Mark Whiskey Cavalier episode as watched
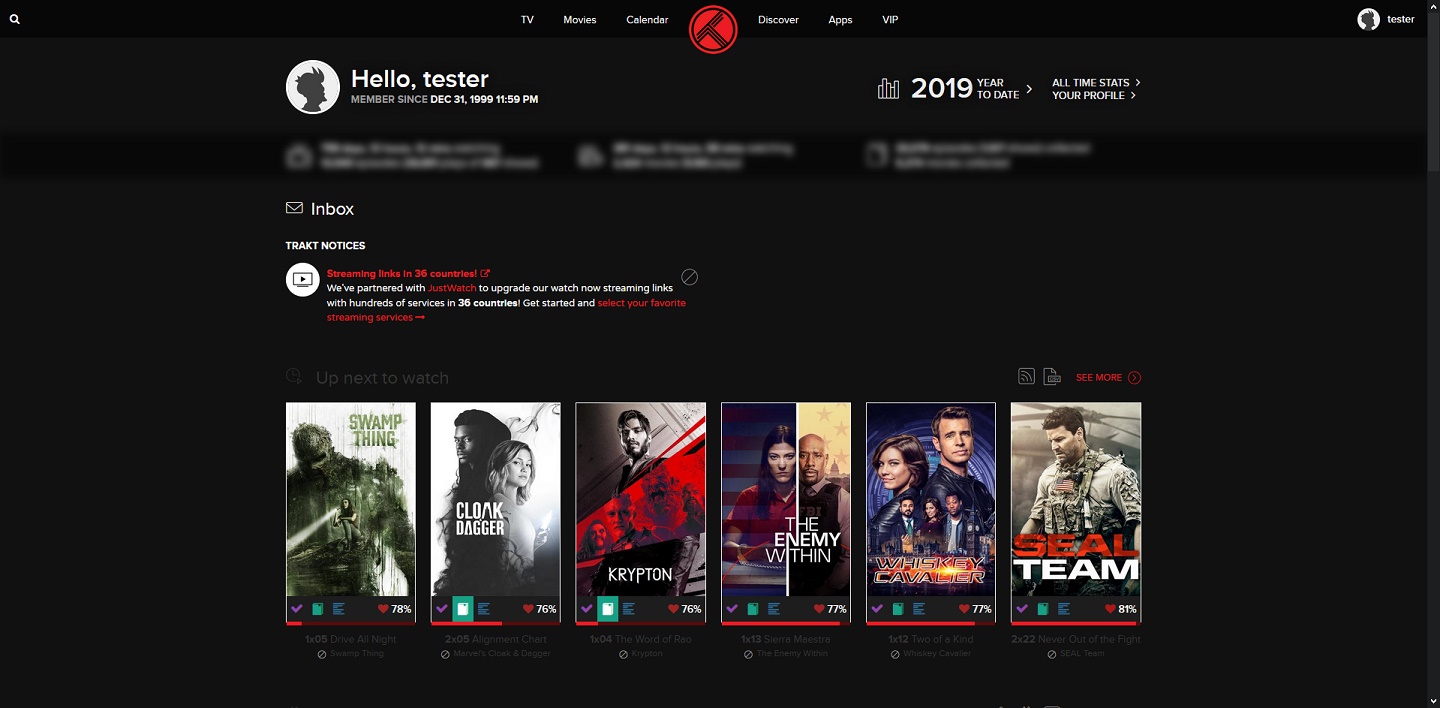Screen dimensions: 1440x708 tap(876, 608)
